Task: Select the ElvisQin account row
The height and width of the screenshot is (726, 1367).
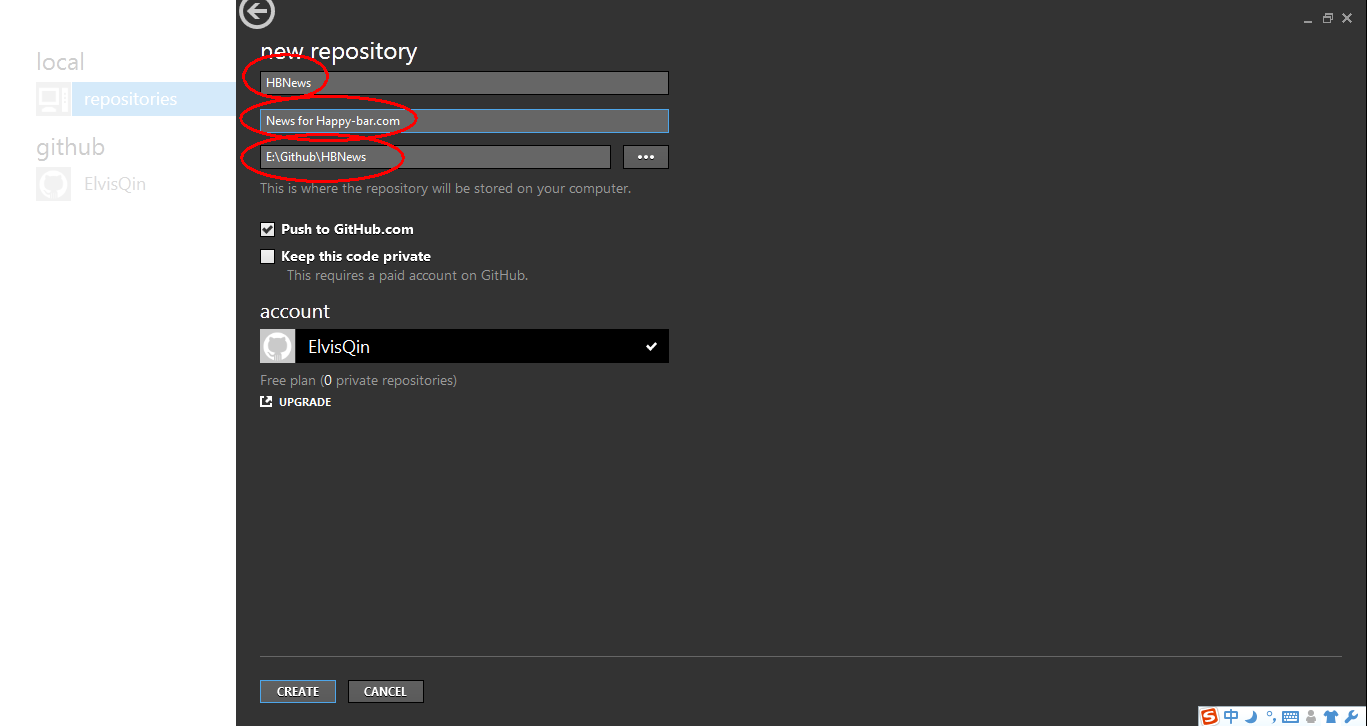Action: tap(464, 346)
